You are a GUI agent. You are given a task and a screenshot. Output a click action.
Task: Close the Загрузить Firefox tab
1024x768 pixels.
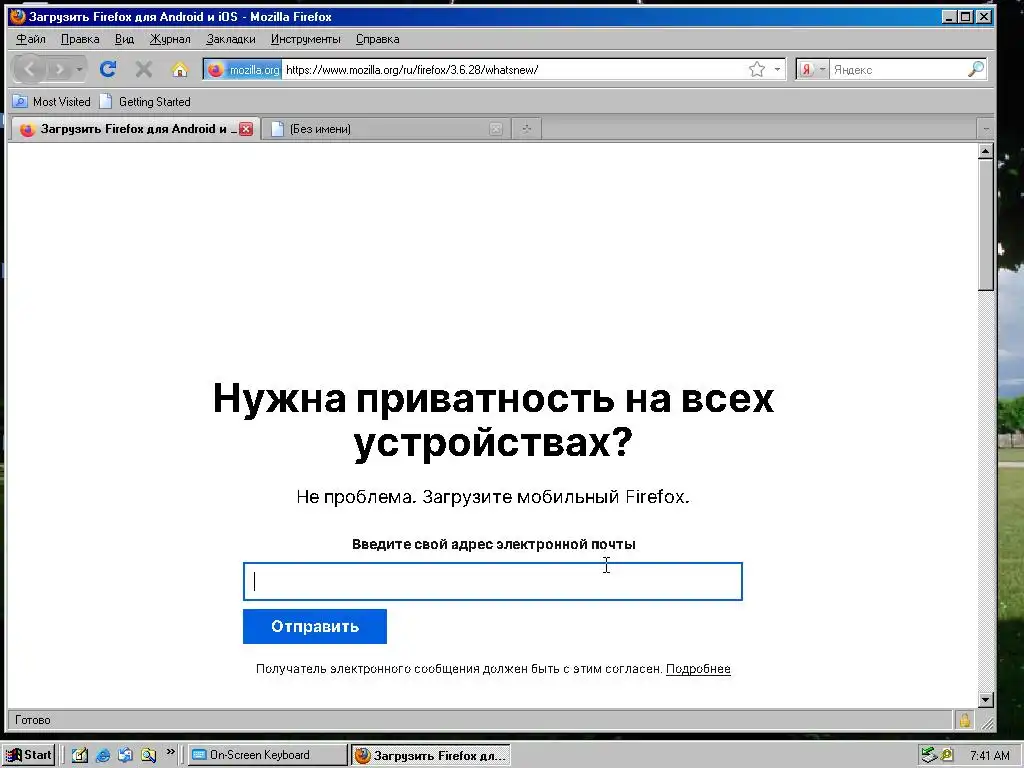point(246,129)
